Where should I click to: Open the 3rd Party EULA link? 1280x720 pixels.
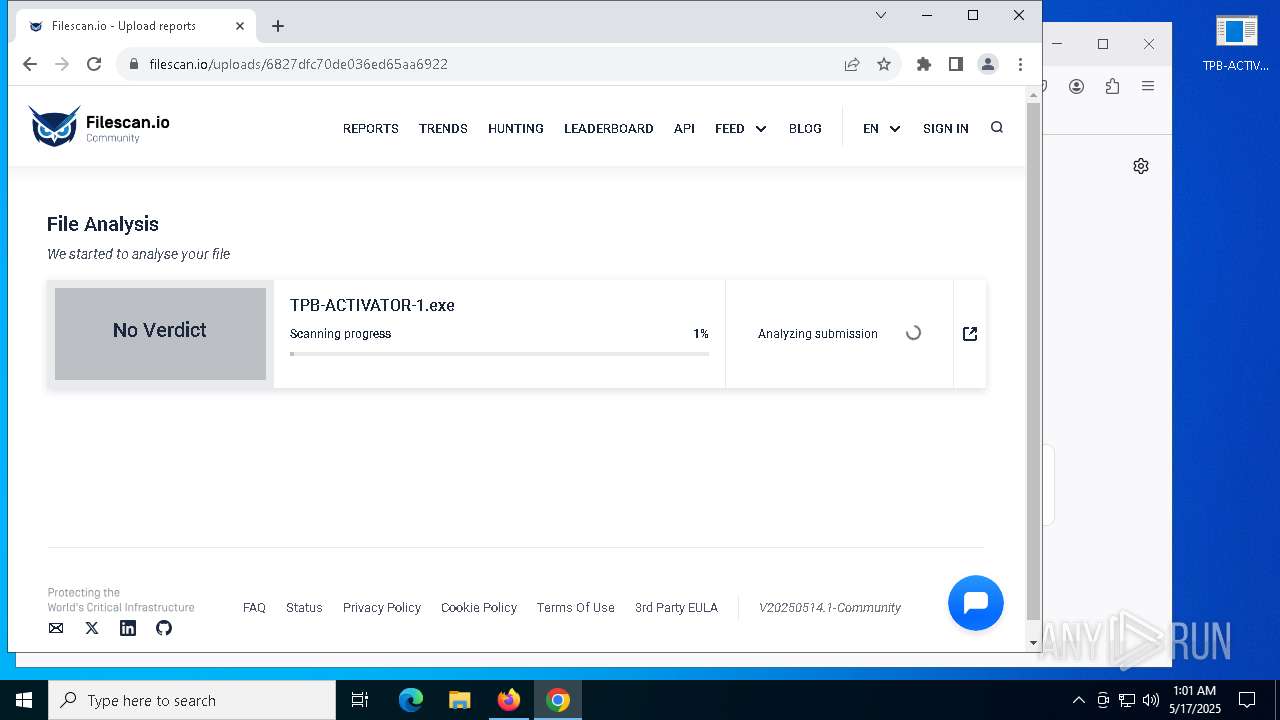click(676, 607)
